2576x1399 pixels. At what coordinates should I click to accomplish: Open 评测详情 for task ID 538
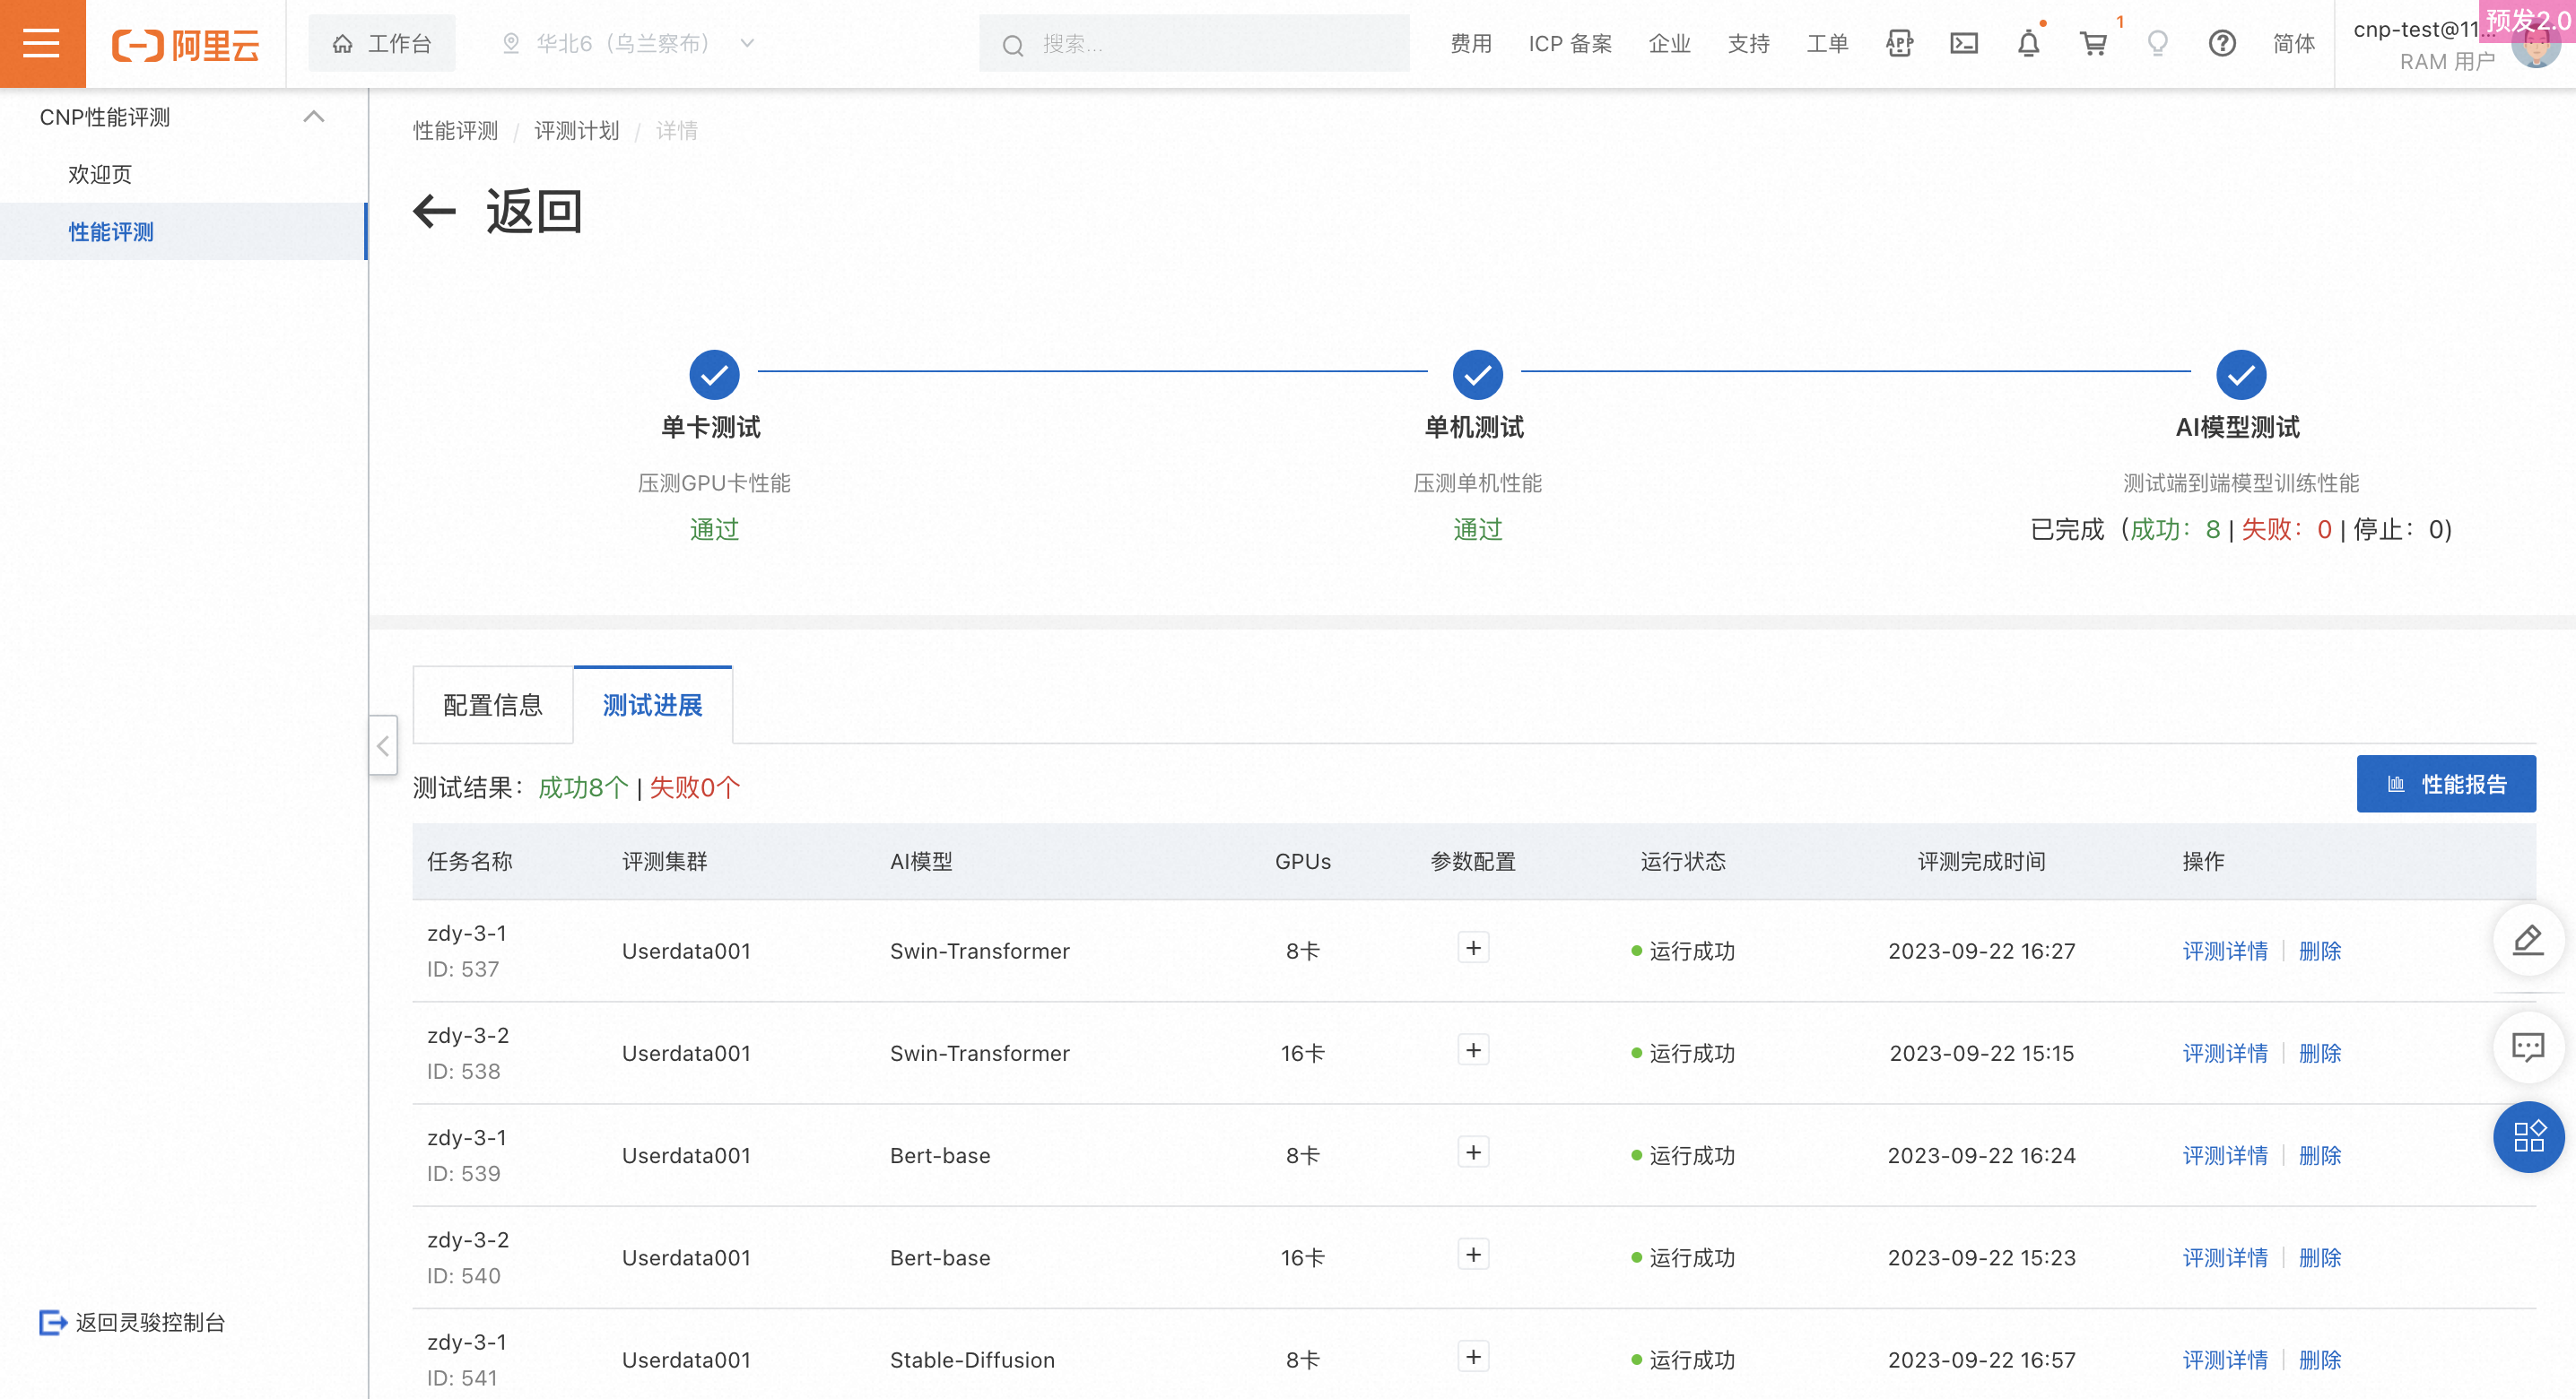pyautogui.click(x=2224, y=1053)
